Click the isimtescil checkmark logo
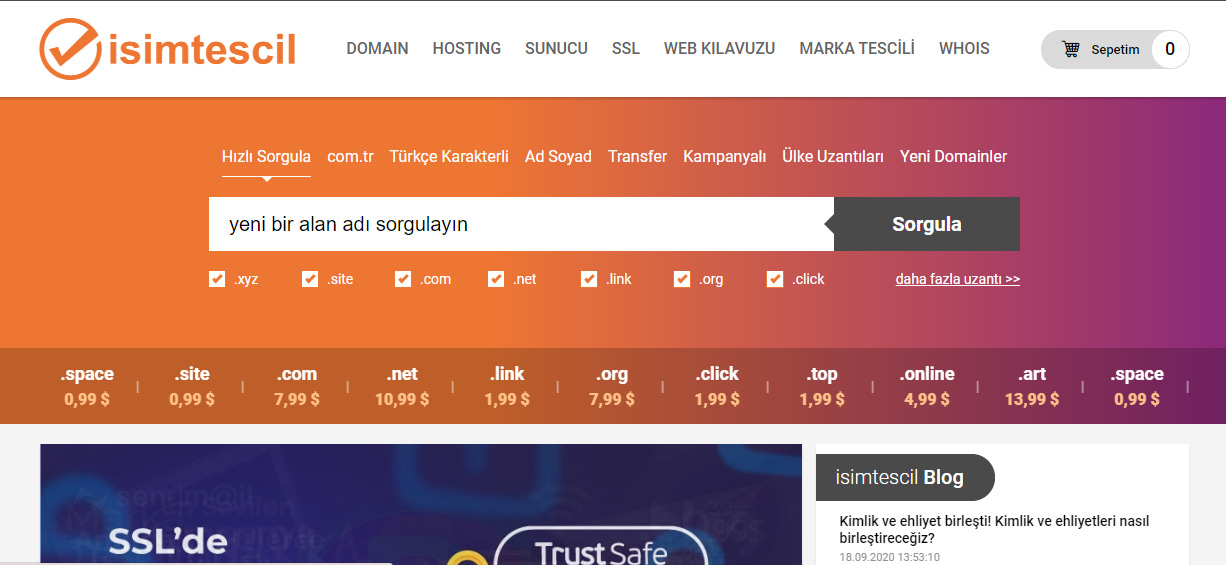This screenshot has height=565, width=1226. coord(168,48)
